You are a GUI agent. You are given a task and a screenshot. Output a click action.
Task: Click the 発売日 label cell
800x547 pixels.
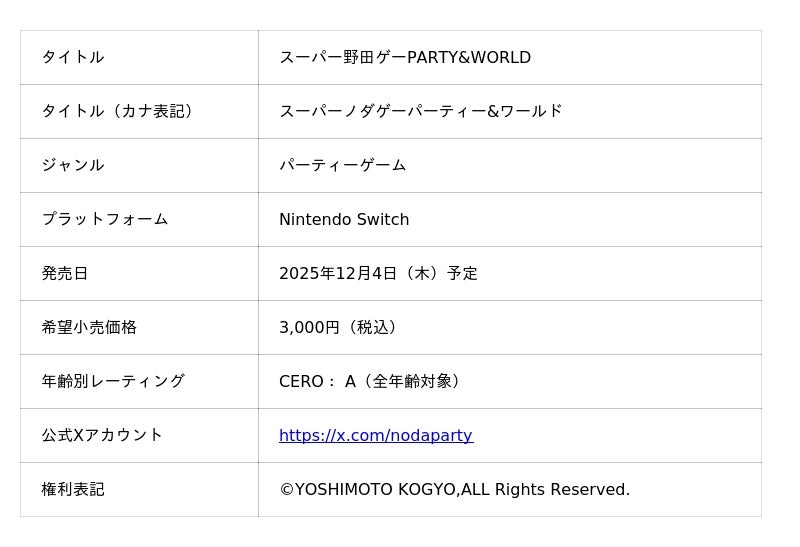(65, 274)
